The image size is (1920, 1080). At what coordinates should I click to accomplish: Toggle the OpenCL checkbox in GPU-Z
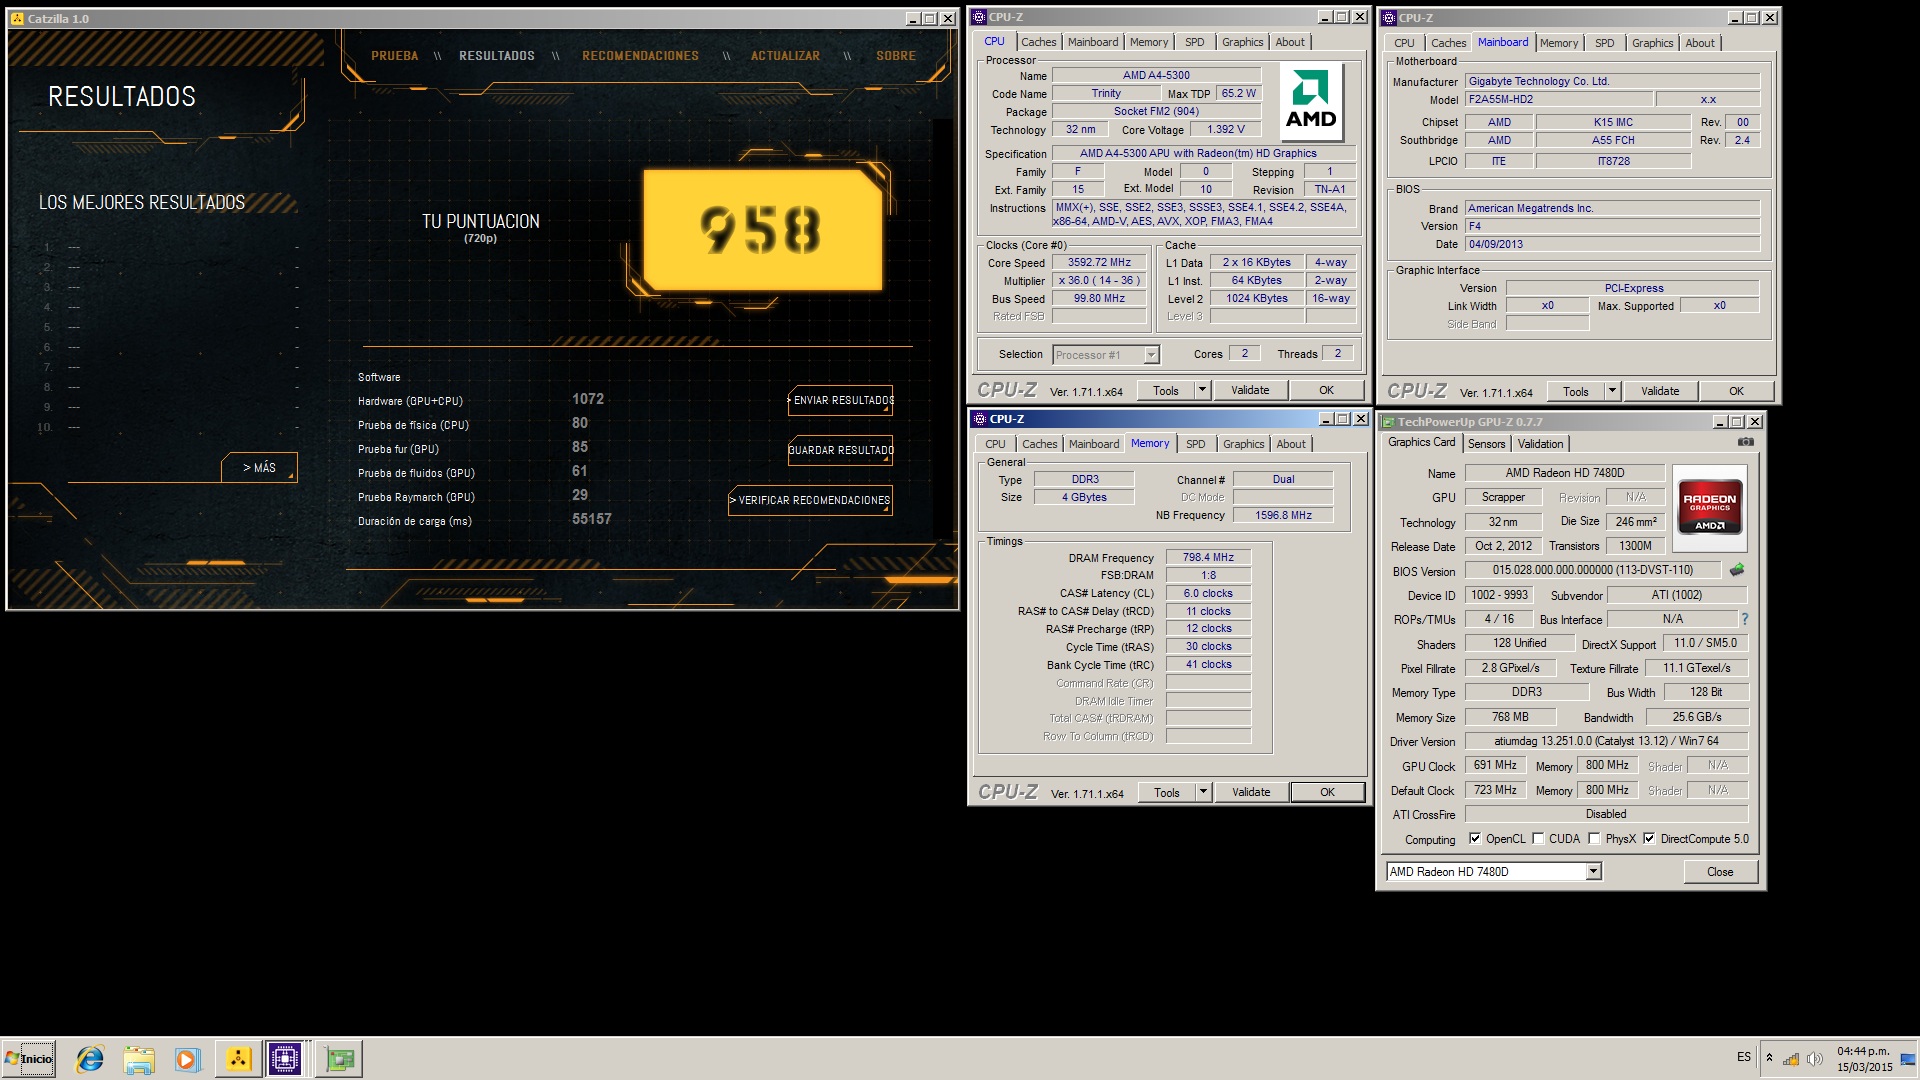click(1475, 839)
